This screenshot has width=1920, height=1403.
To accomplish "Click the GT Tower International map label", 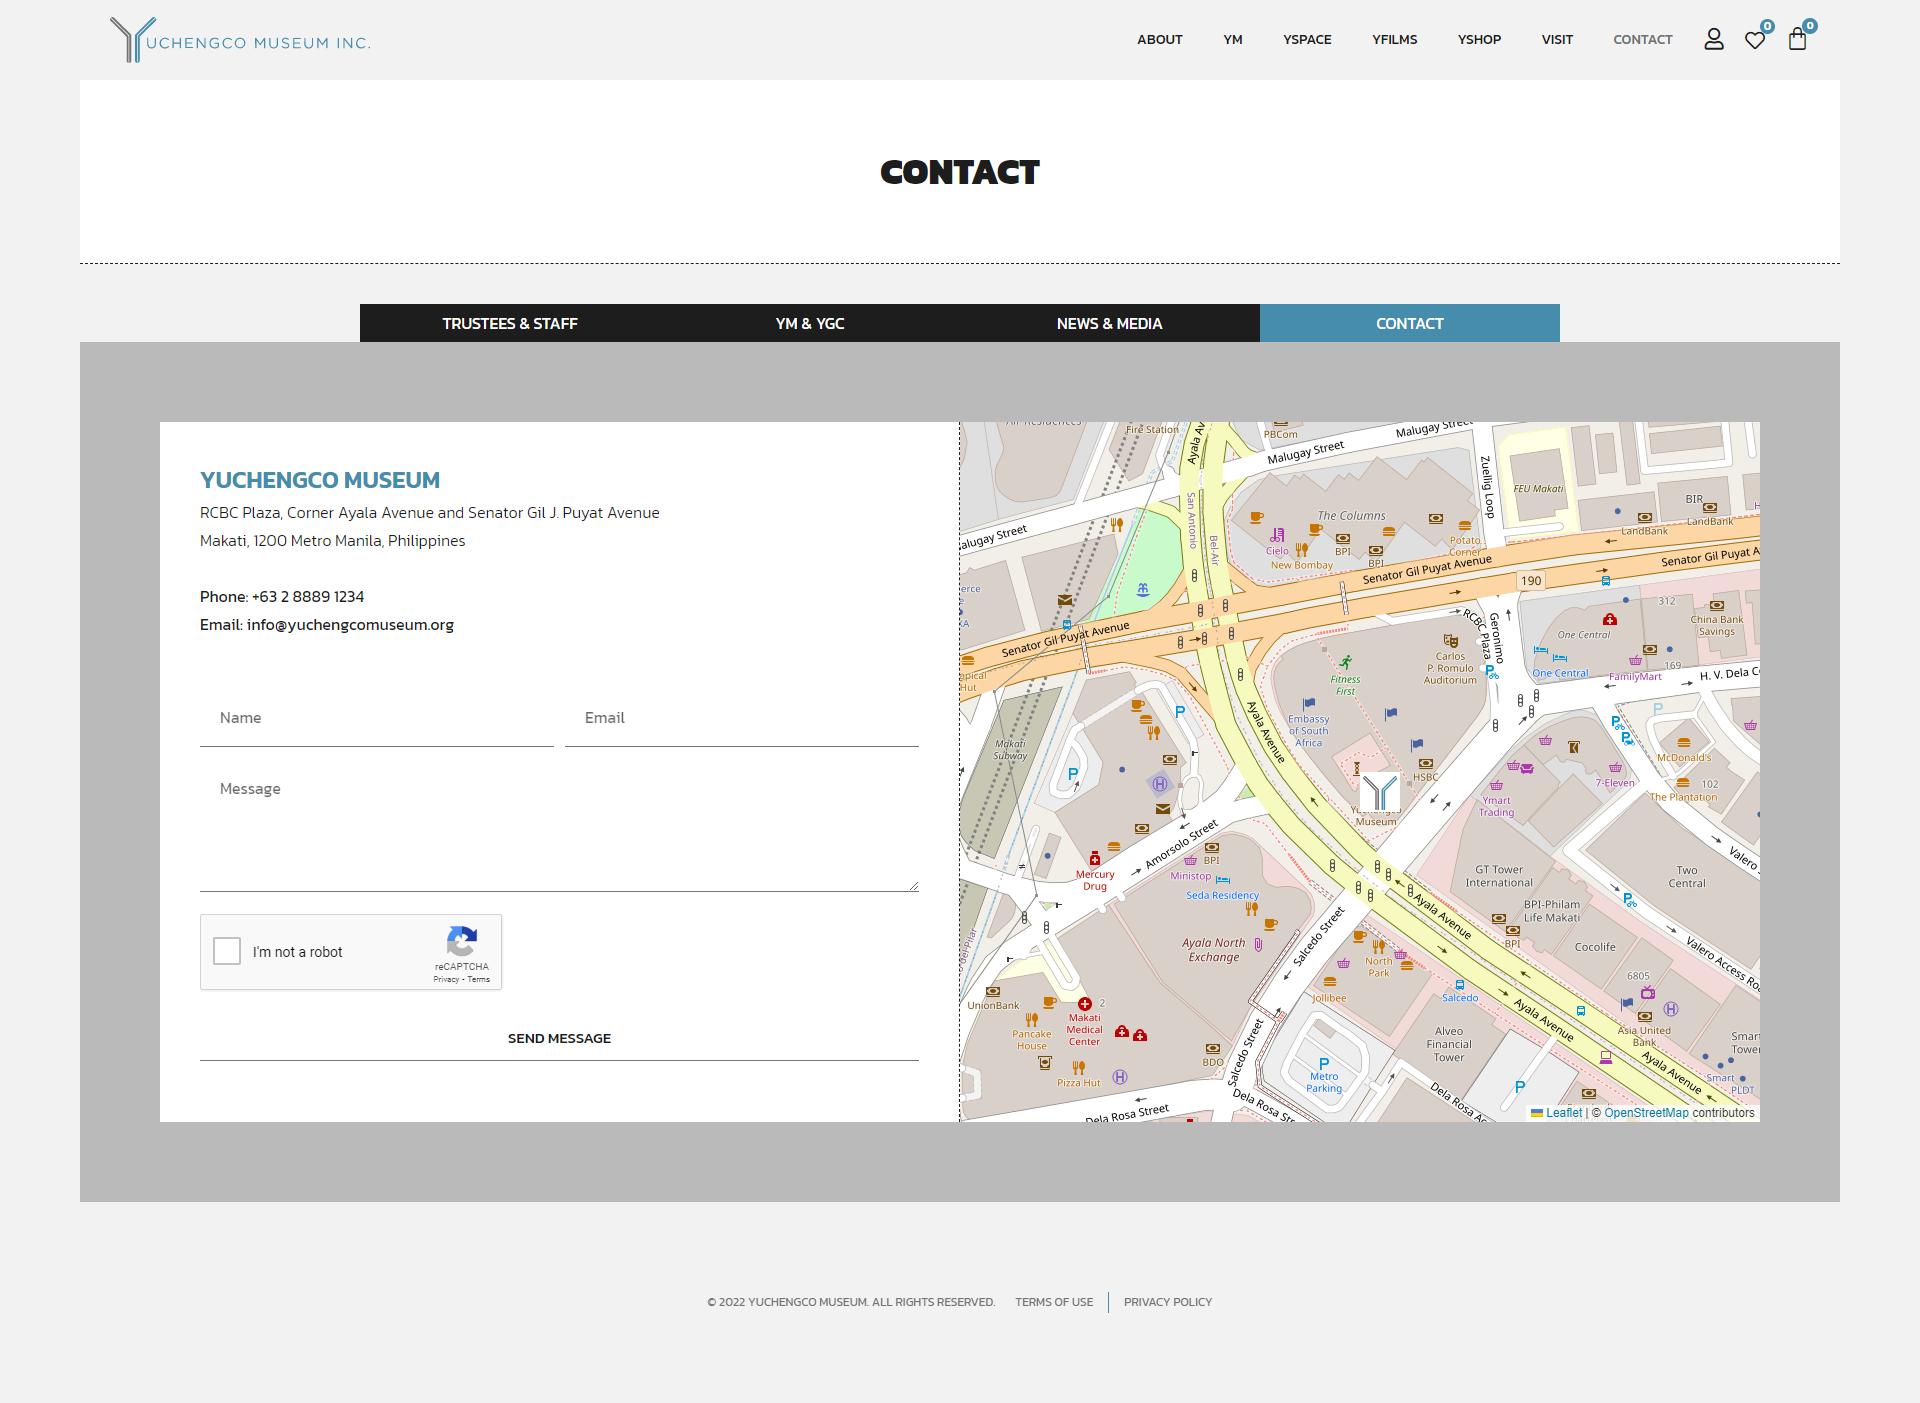I will click(x=1499, y=876).
